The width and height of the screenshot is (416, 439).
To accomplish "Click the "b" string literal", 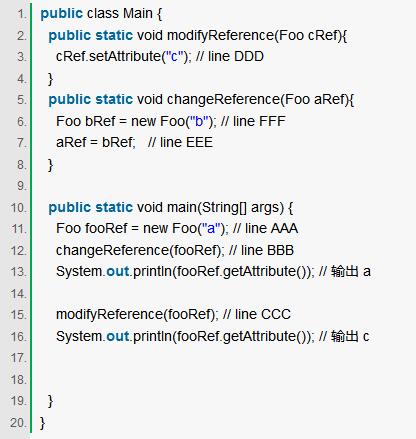I will click(199, 121).
